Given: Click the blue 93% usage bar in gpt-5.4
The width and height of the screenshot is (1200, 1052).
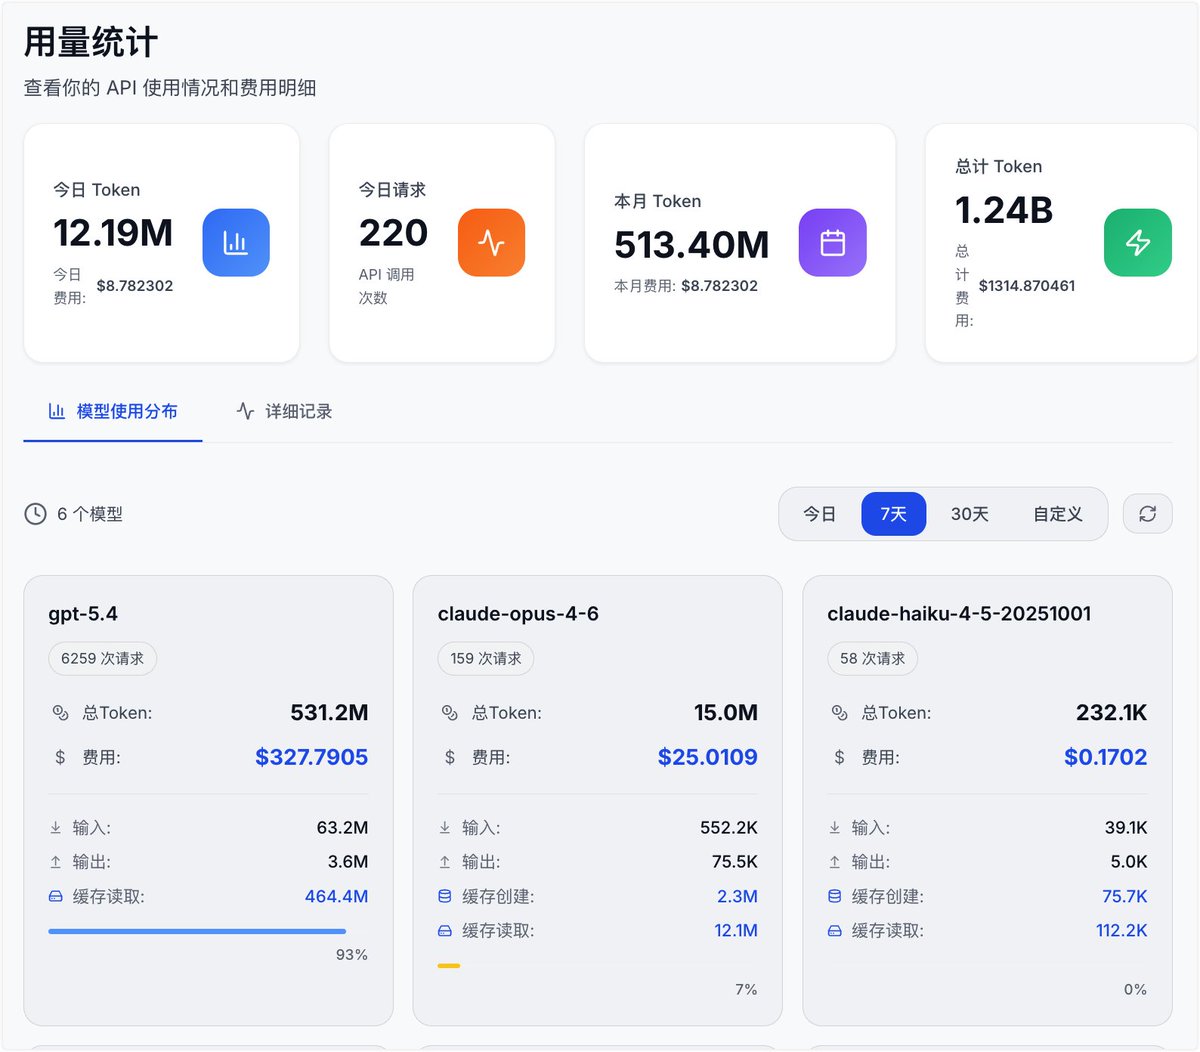Looking at the screenshot, I should click(197, 931).
